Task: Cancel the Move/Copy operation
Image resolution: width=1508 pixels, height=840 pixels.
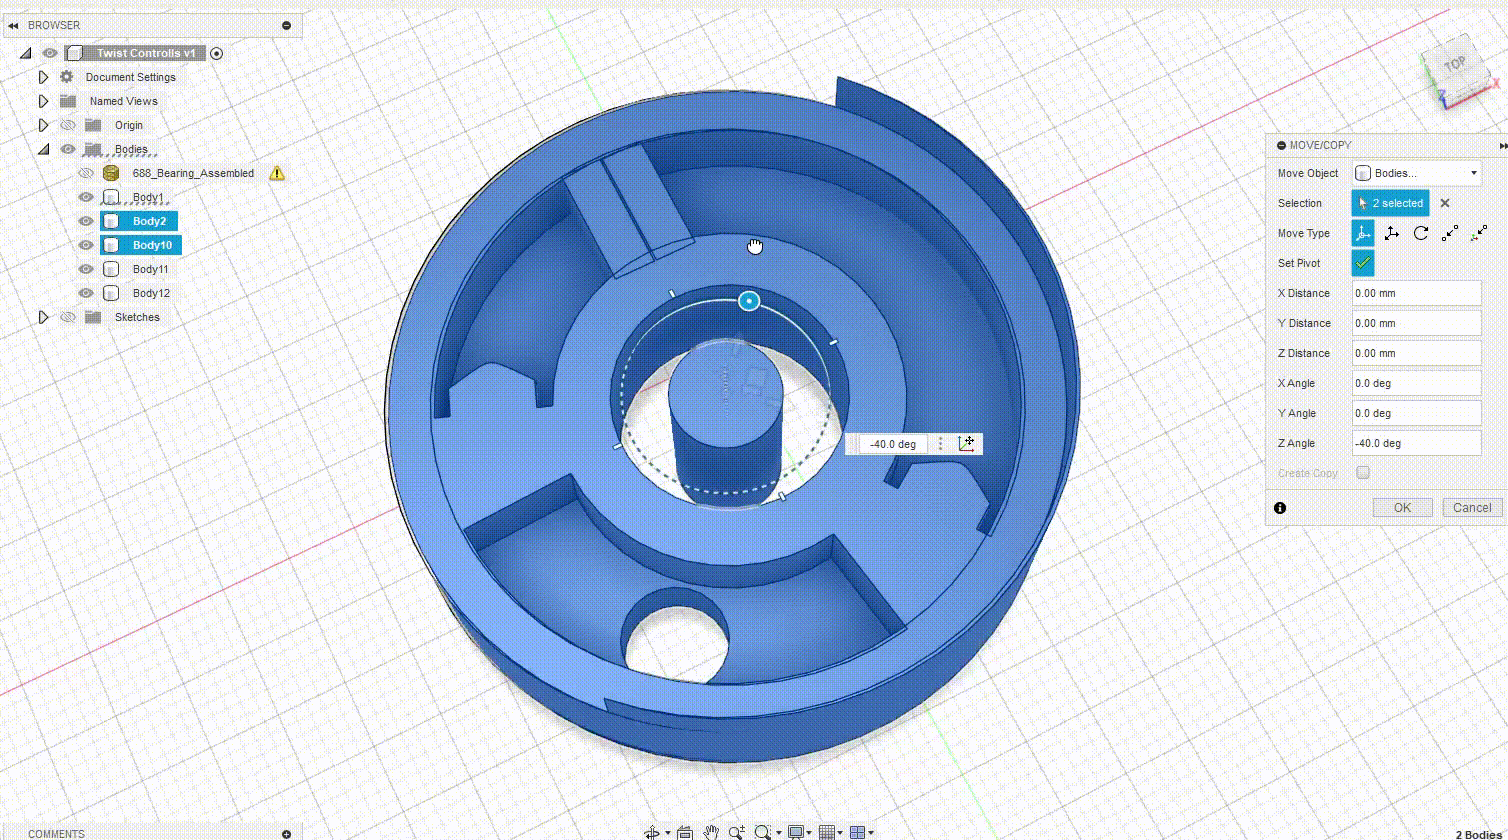Action: pos(1471,507)
